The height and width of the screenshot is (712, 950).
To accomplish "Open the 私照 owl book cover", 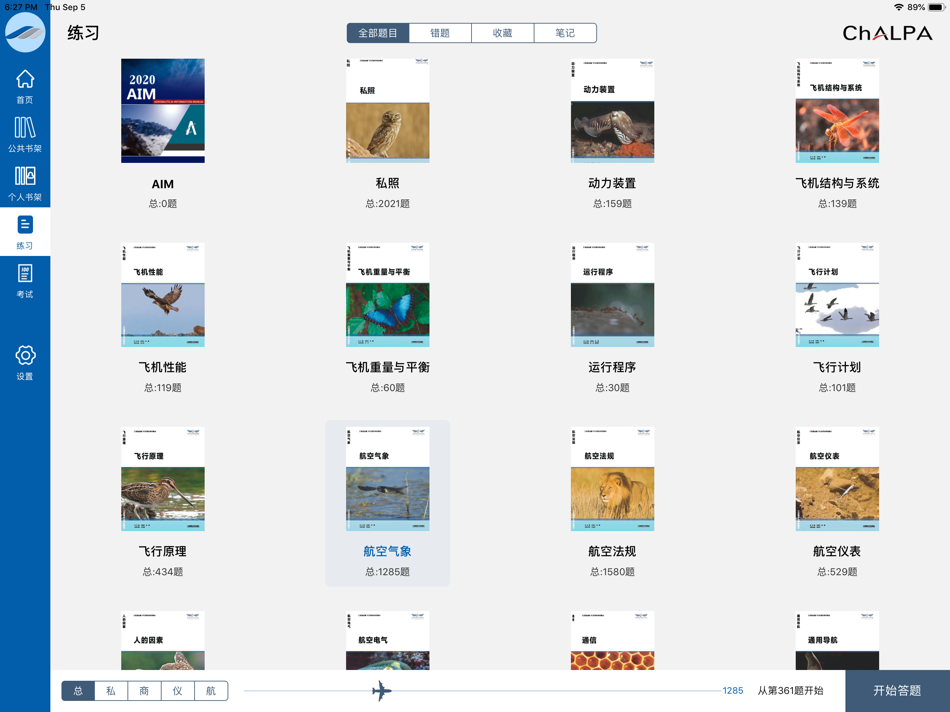I will pos(388,111).
